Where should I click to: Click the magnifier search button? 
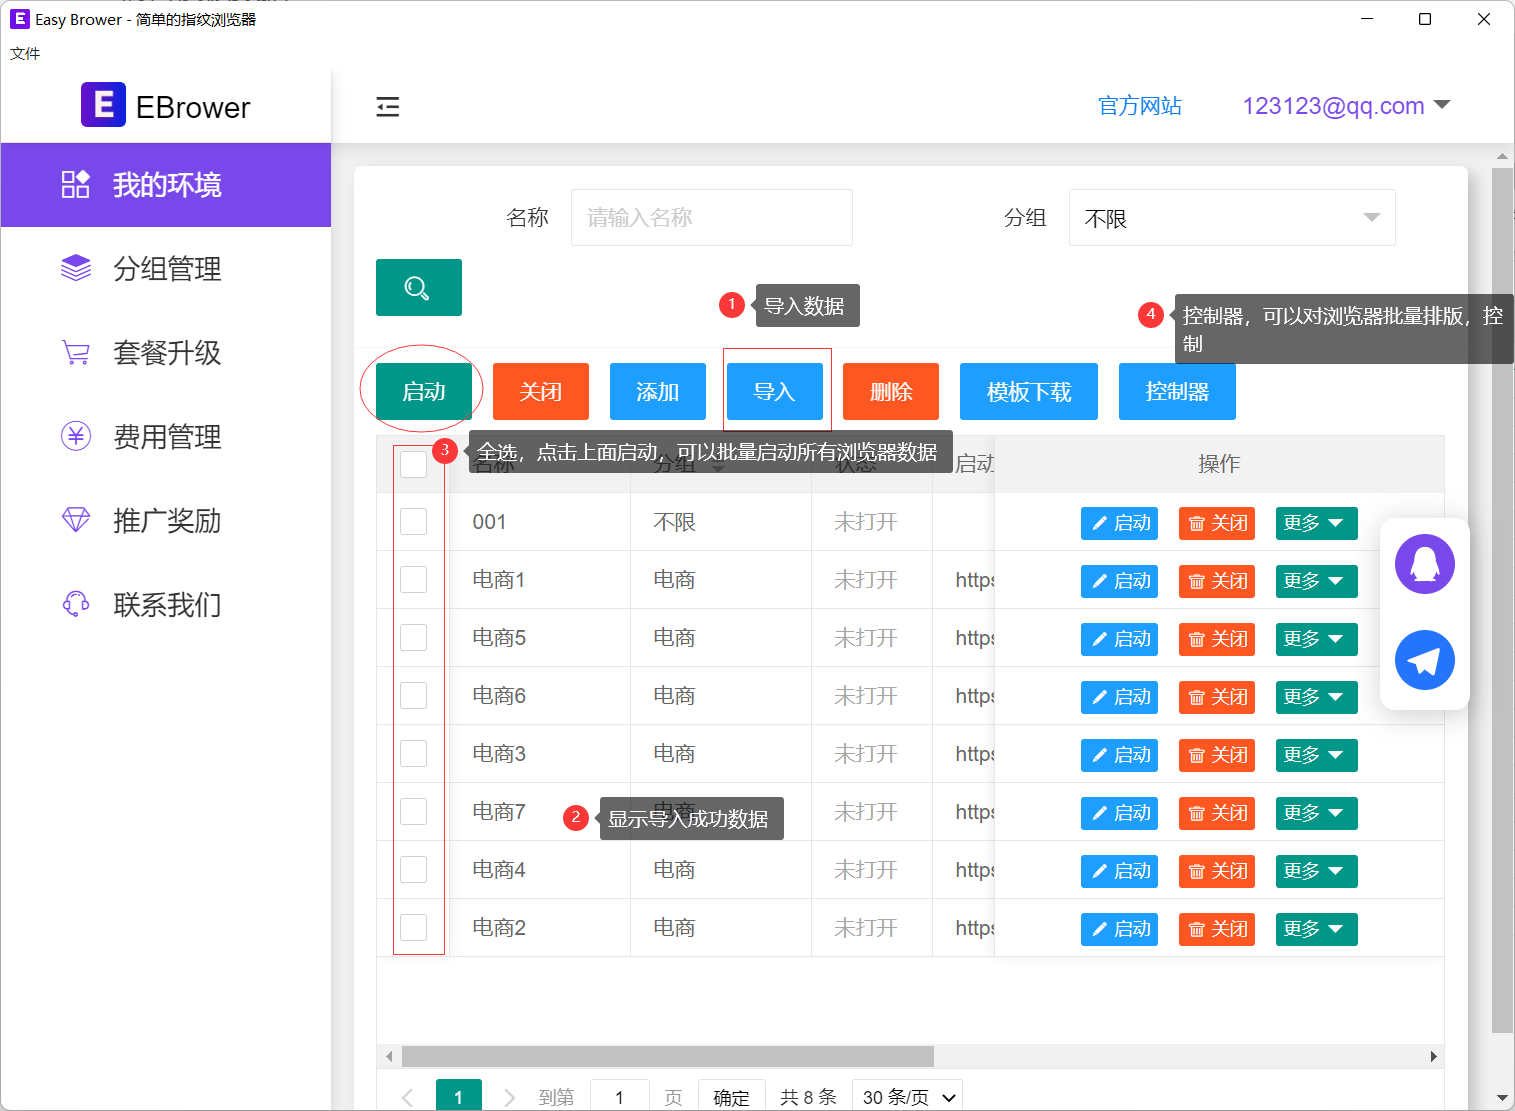[x=418, y=288]
